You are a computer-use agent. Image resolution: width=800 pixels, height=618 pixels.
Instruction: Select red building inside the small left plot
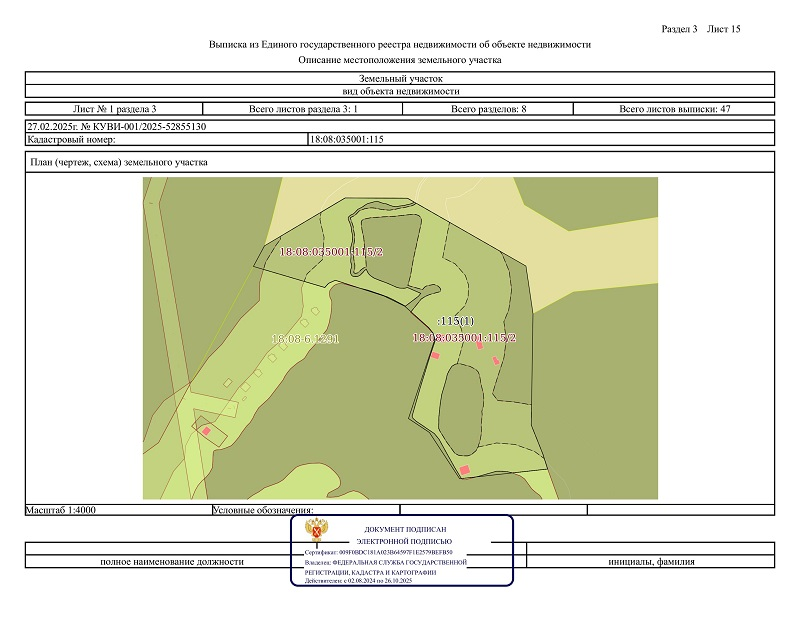(207, 431)
